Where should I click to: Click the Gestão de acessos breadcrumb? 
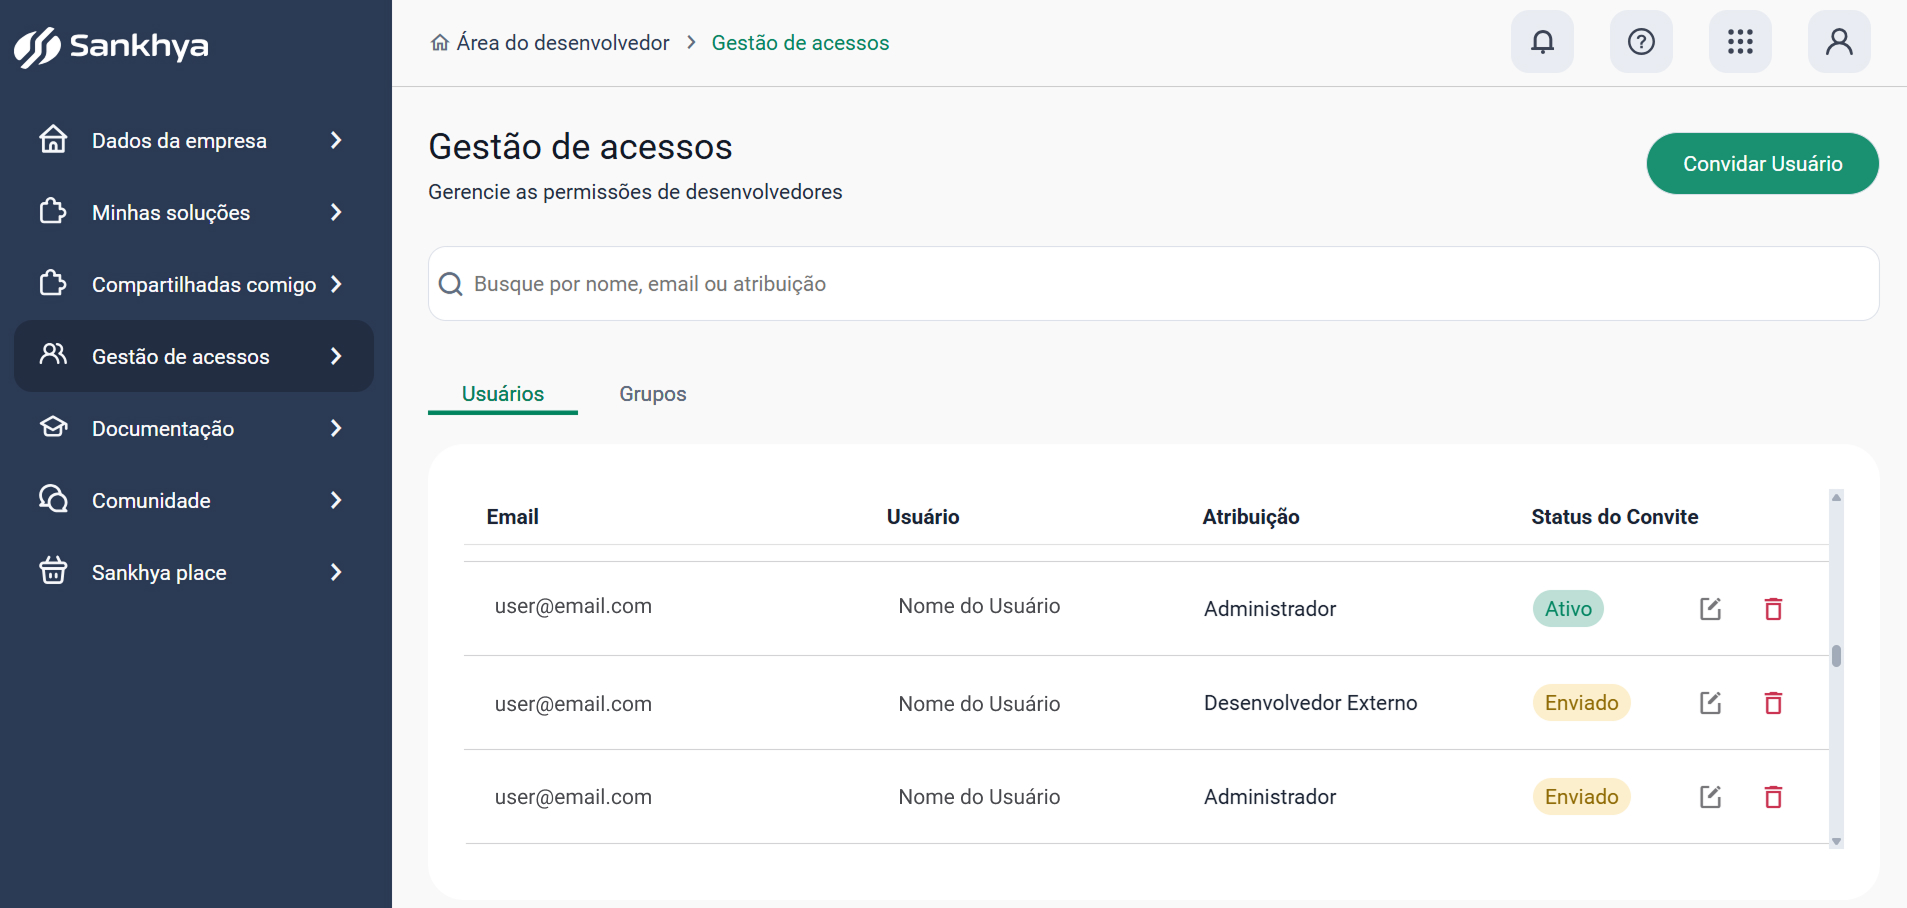click(800, 43)
